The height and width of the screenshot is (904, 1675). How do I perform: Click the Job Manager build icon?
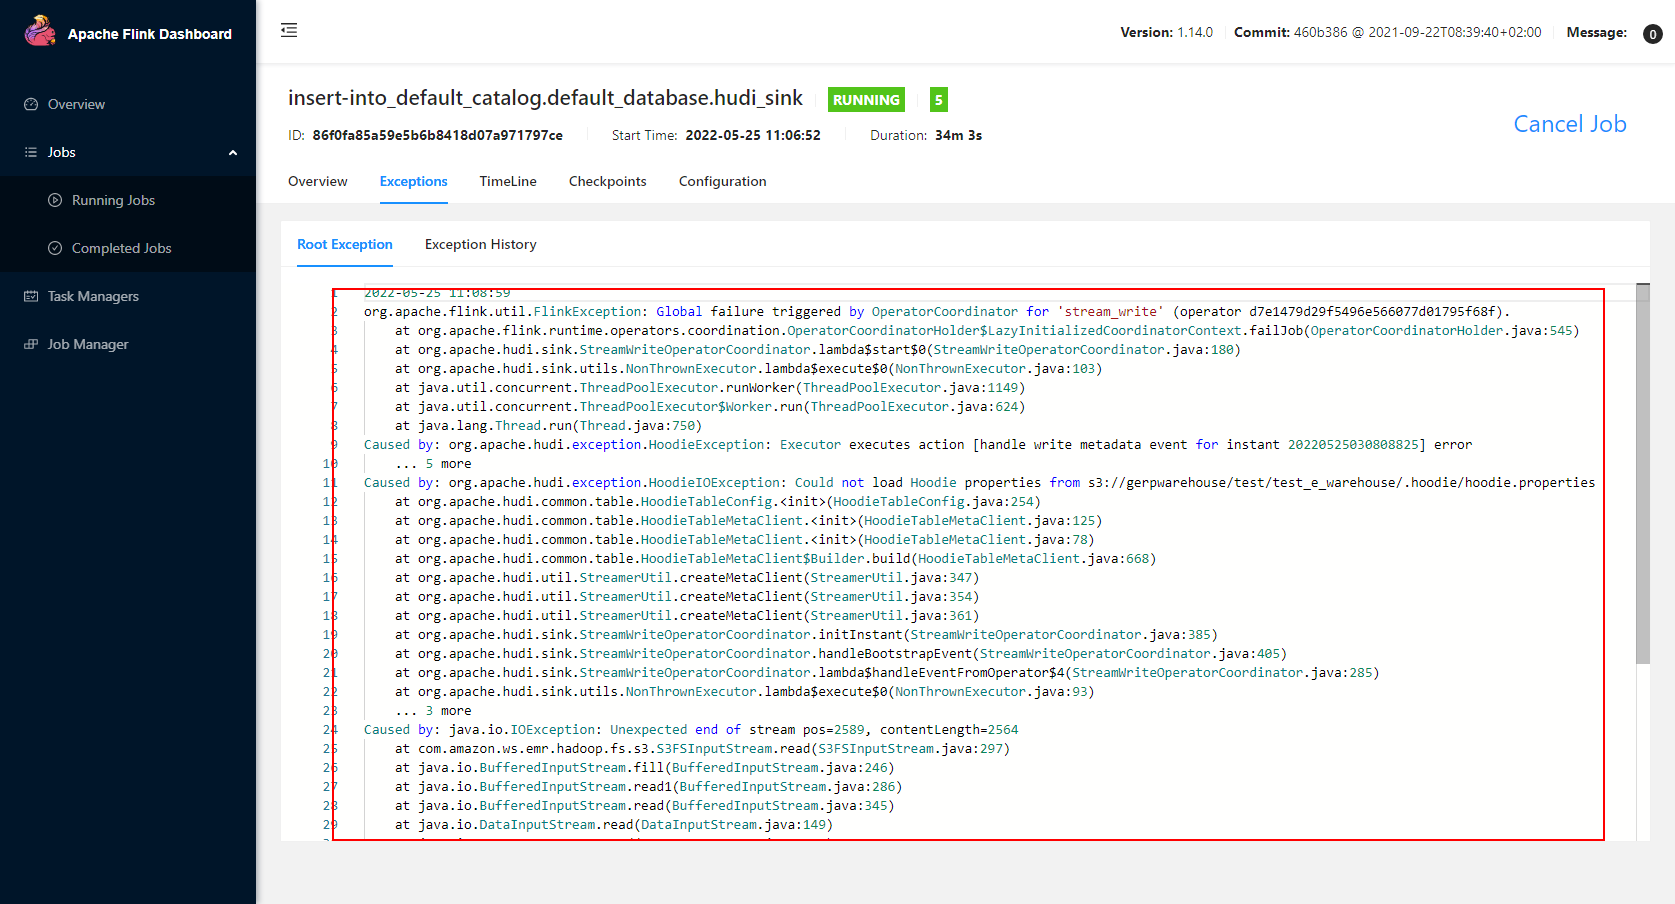[31, 344]
